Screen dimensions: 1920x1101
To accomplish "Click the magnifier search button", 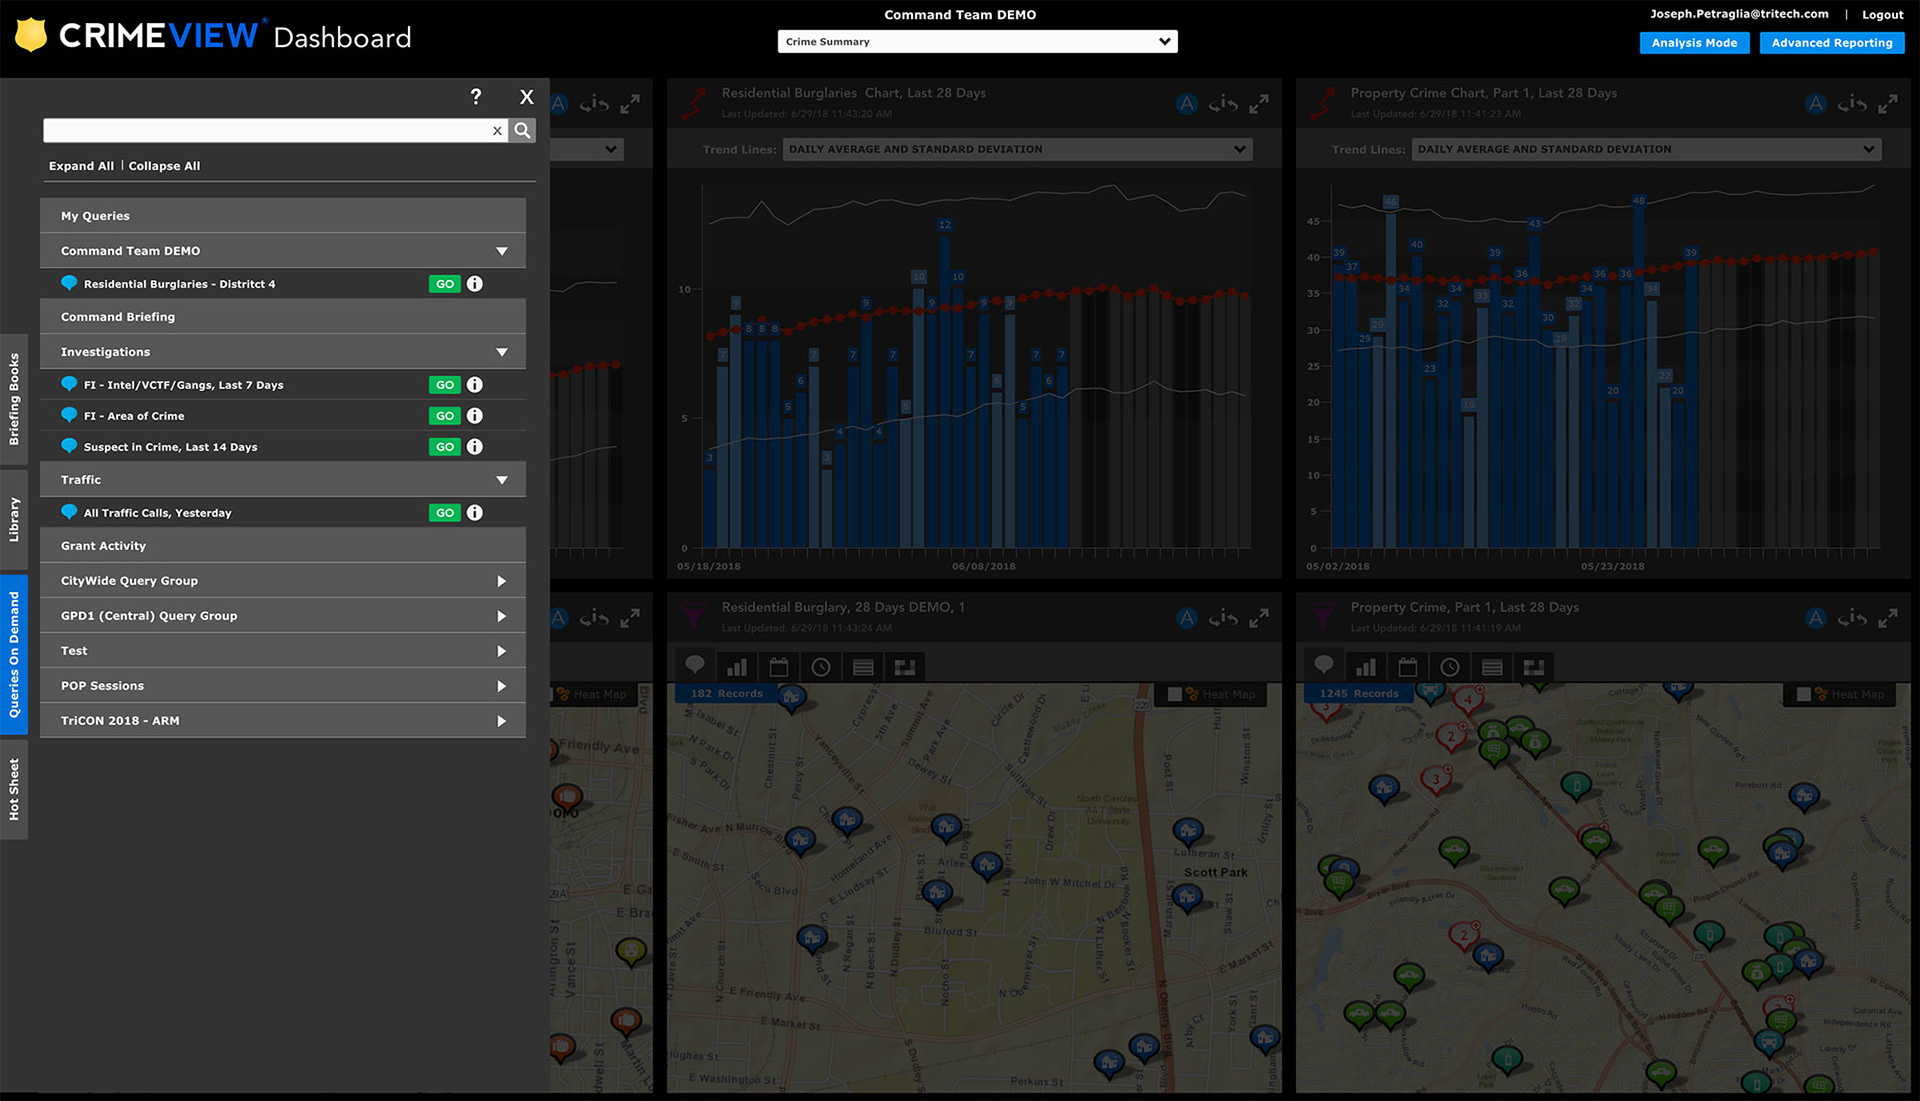I will tap(522, 131).
